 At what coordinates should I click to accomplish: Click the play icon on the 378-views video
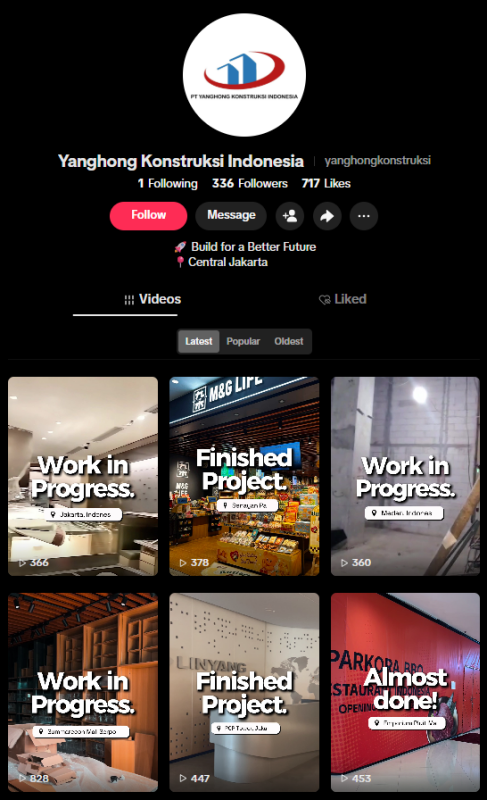tap(183, 563)
